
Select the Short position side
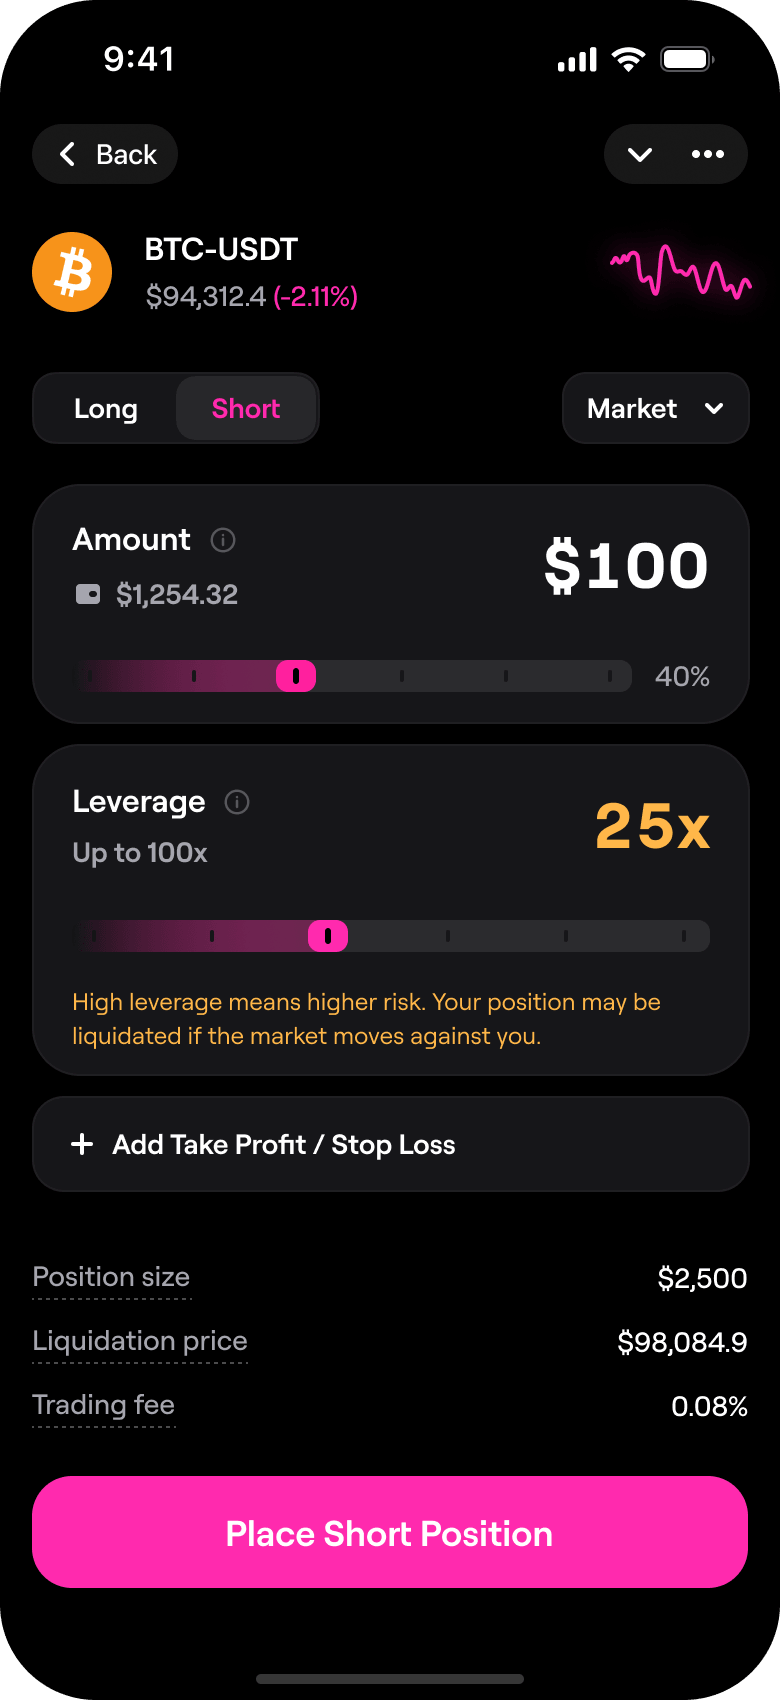[x=246, y=409]
